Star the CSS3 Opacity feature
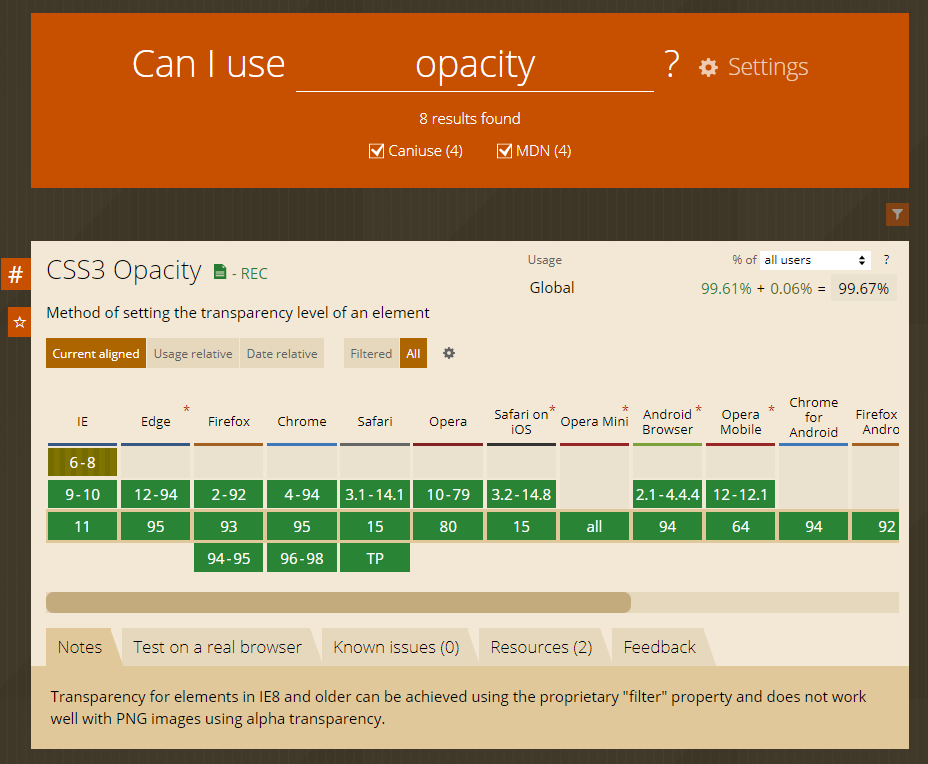Image resolution: width=928 pixels, height=764 pixels. click(x=20, y=322)
